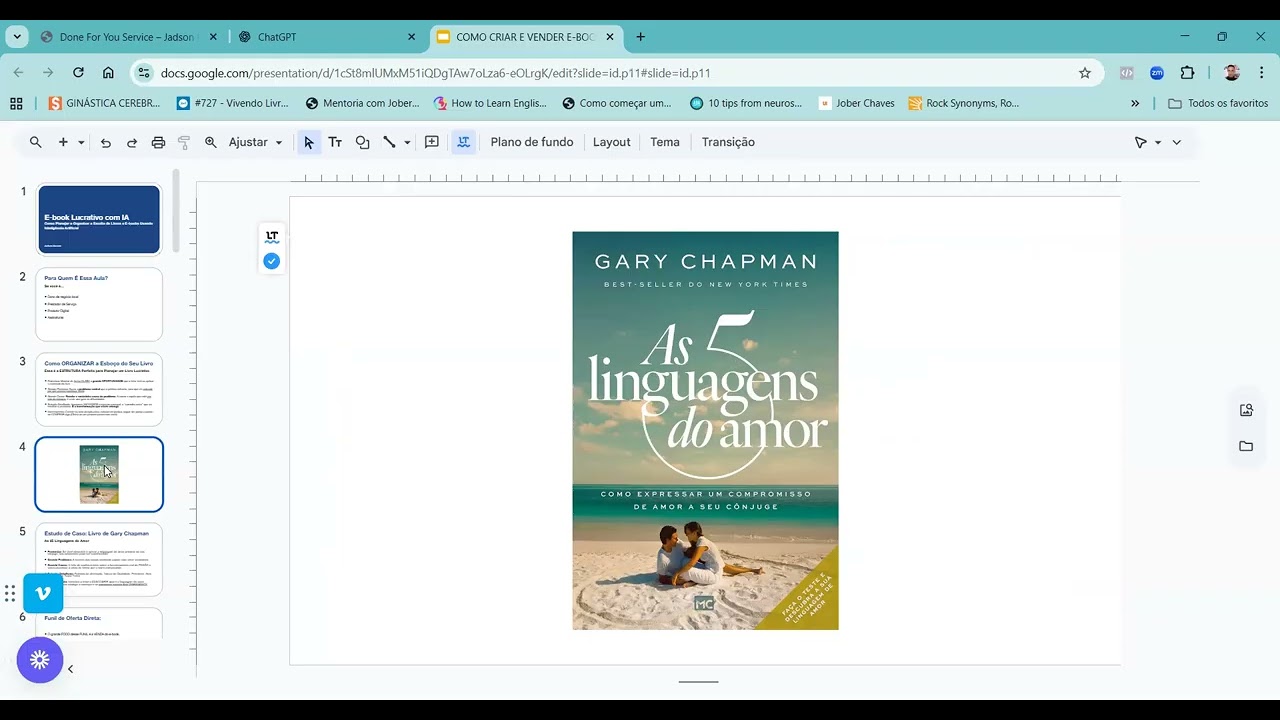Open the Rock Synonyms bookmark
Image resolution: width=1280 pixels, height=720 pixels.
964,103
